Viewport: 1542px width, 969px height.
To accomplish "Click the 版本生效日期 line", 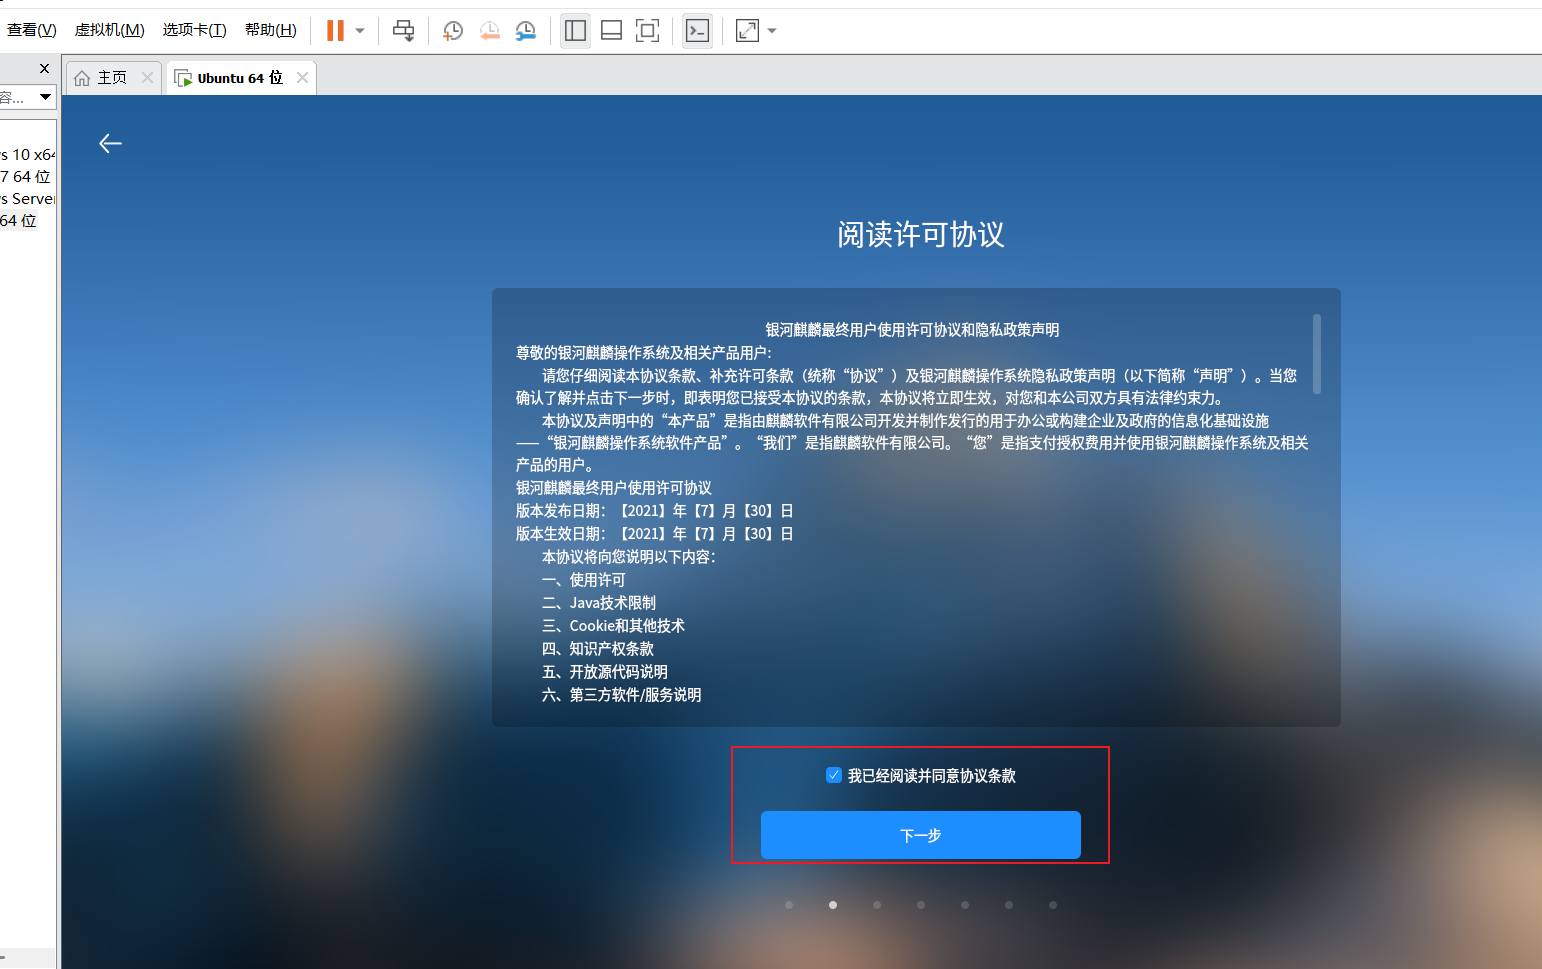I will click(x=655, y=534).
